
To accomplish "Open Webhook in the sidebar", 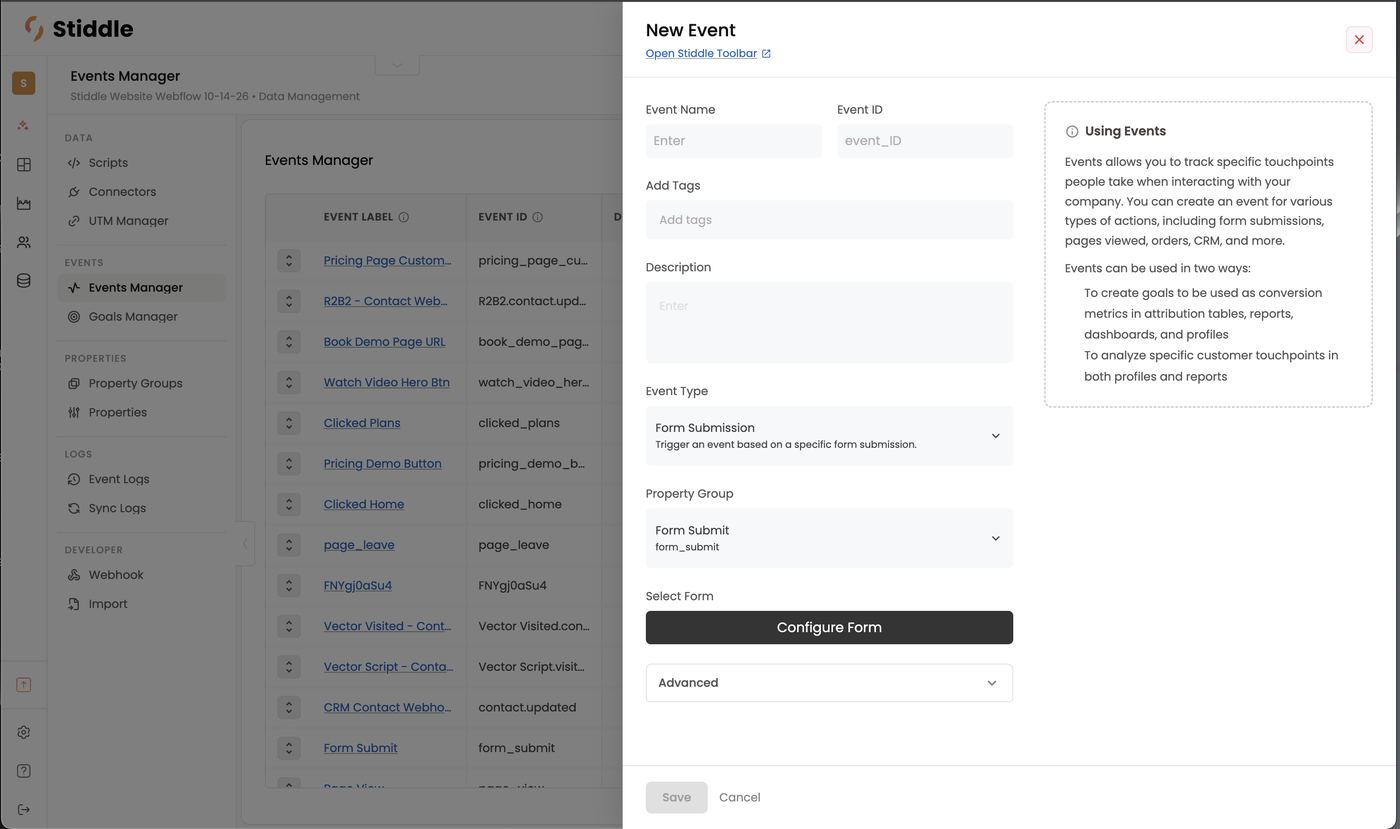I will pyautogui.click(x=116, y=575).
